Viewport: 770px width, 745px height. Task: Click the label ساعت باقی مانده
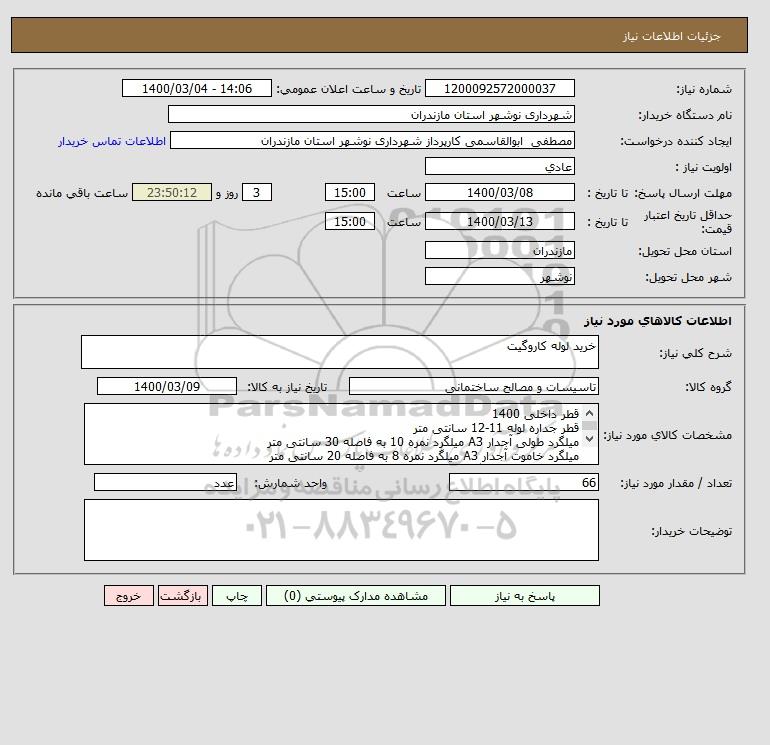point(82,193)
